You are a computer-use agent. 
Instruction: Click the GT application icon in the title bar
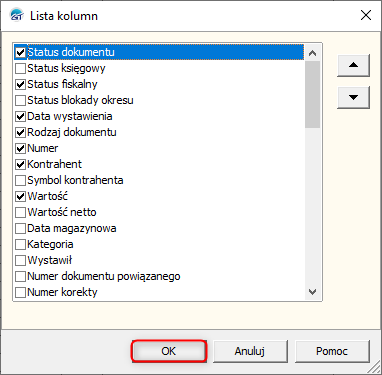tap(16, 16)
